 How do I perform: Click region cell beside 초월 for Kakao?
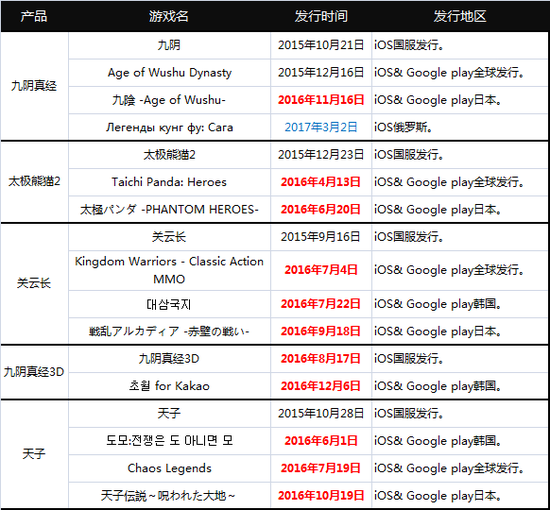460,386
